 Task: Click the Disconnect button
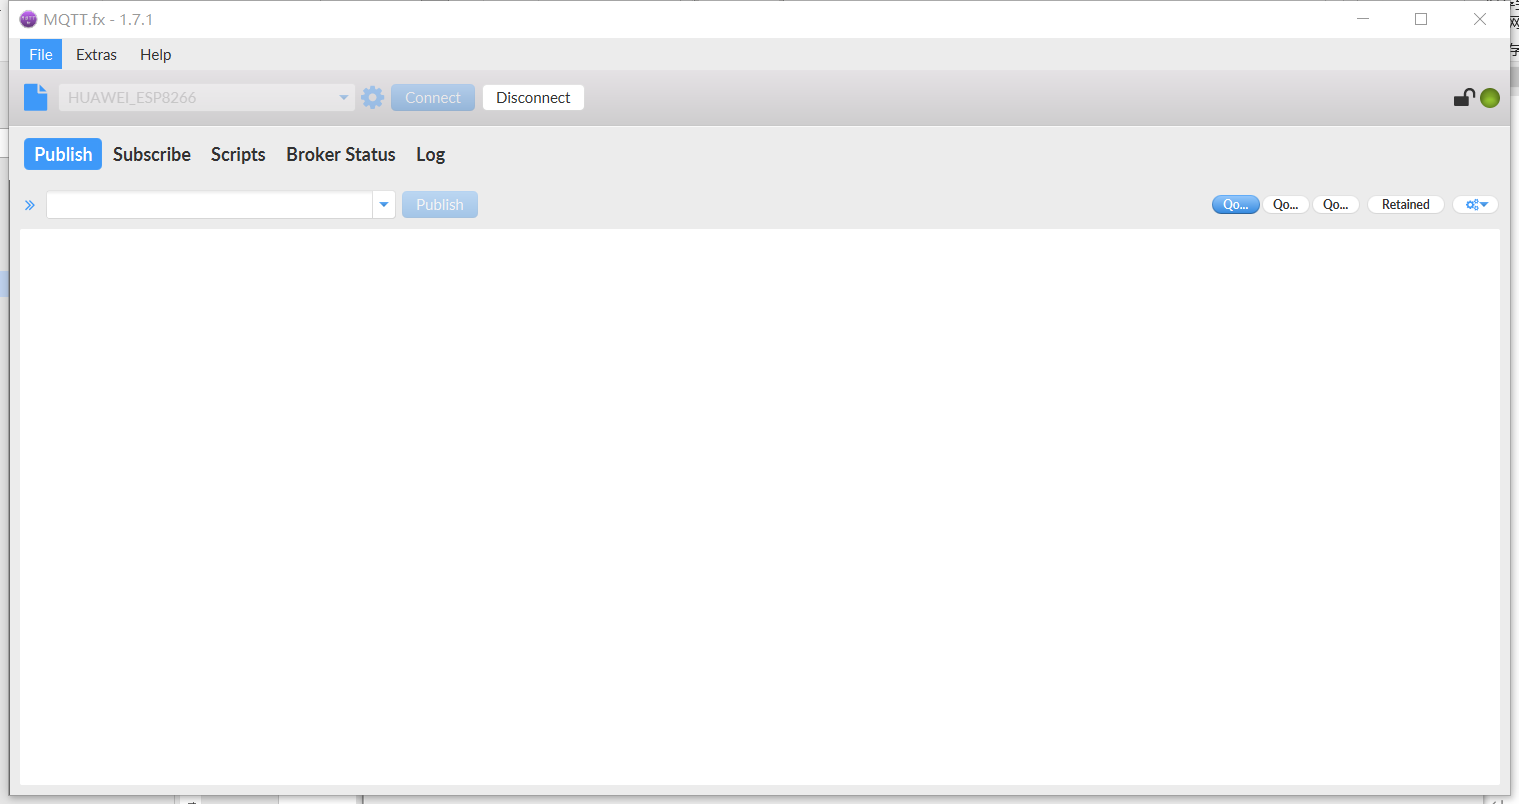(x=533, y=97)
